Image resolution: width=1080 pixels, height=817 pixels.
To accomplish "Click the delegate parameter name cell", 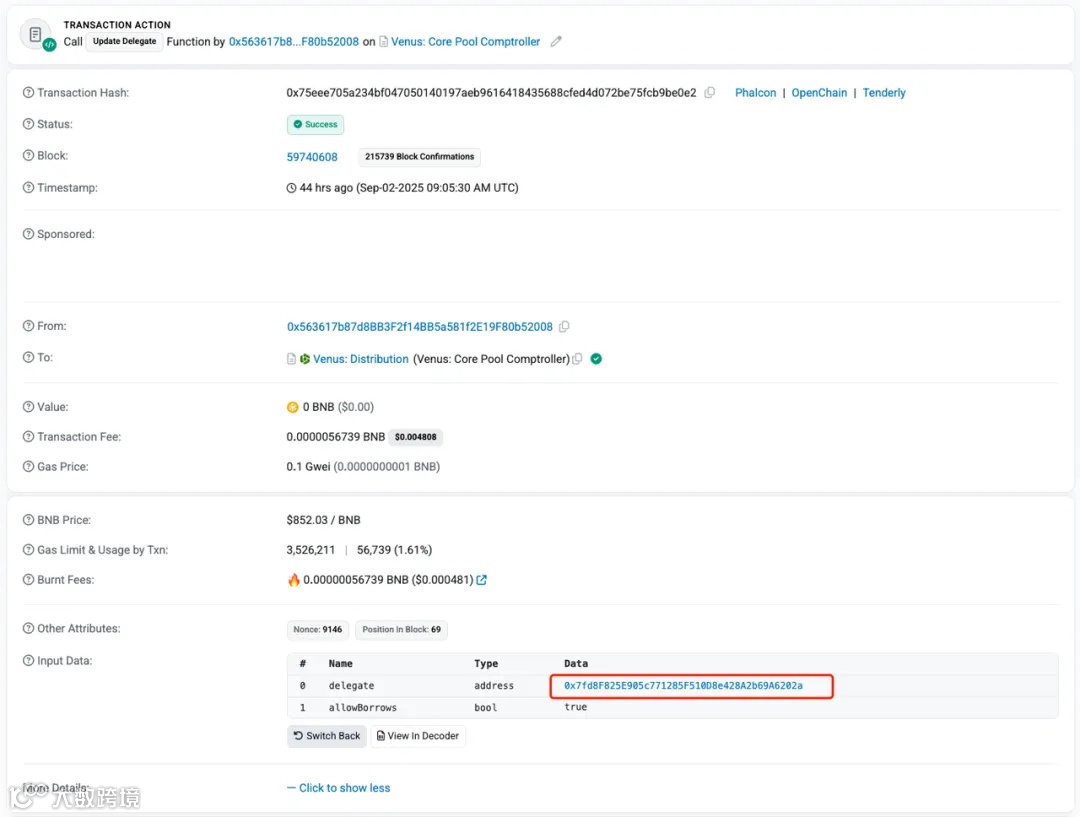I will pyautogui.click(x=351, y=685).
